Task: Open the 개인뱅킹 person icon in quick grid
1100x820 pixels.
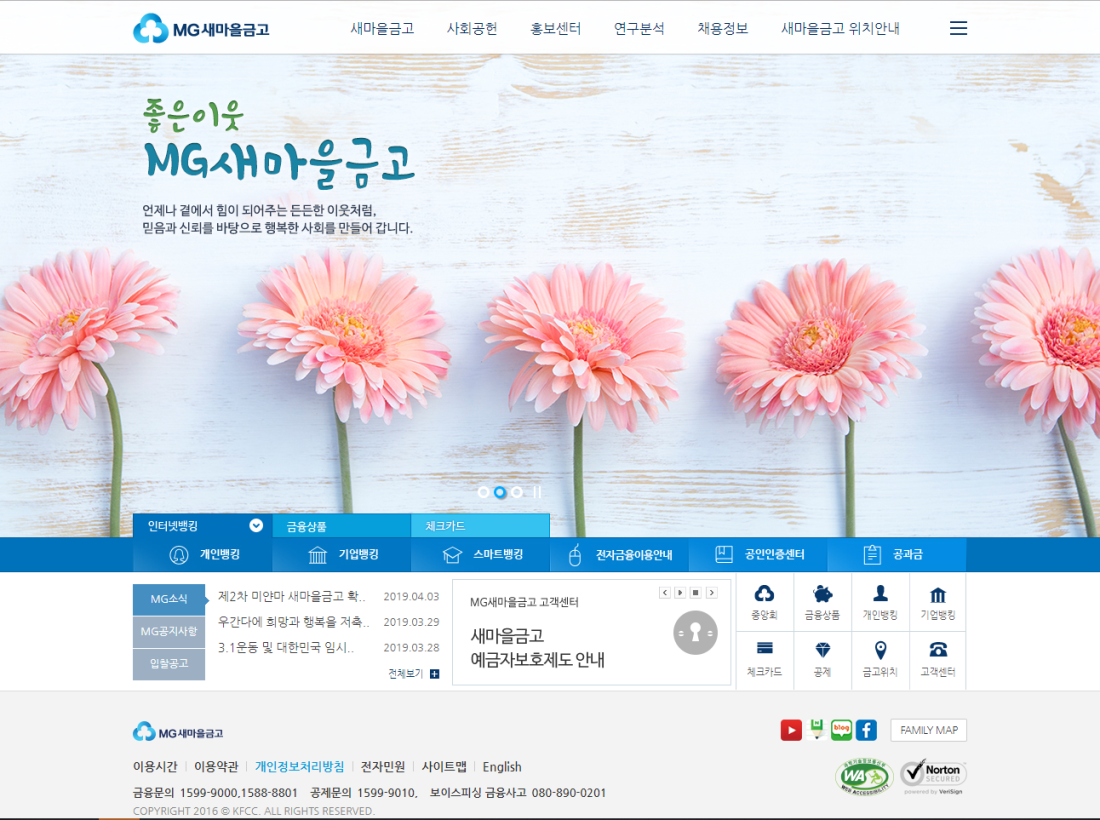Action: tap(880, 602)
